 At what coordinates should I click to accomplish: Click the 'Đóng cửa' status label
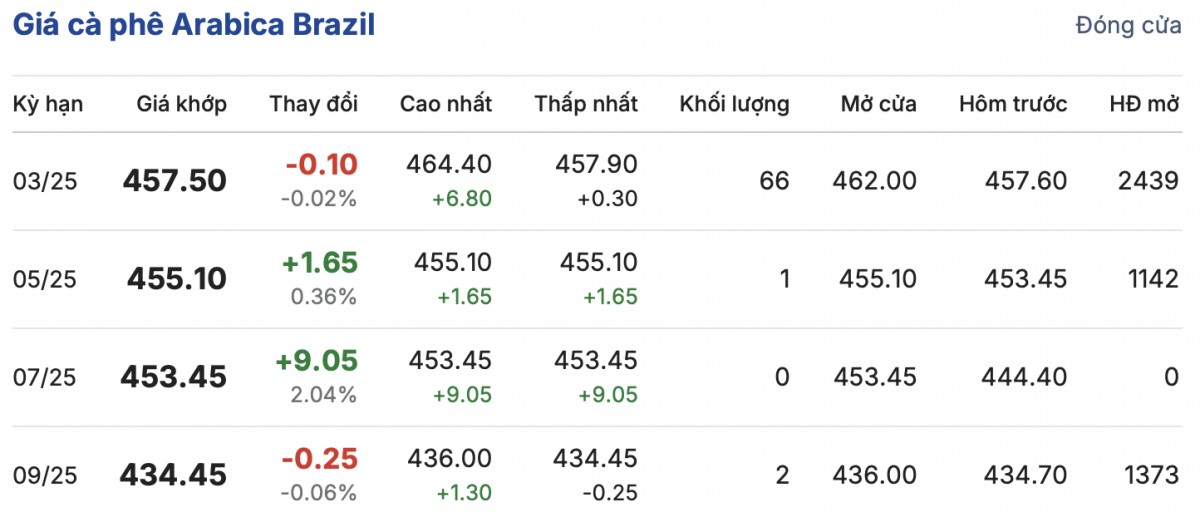pos(1128,26)
